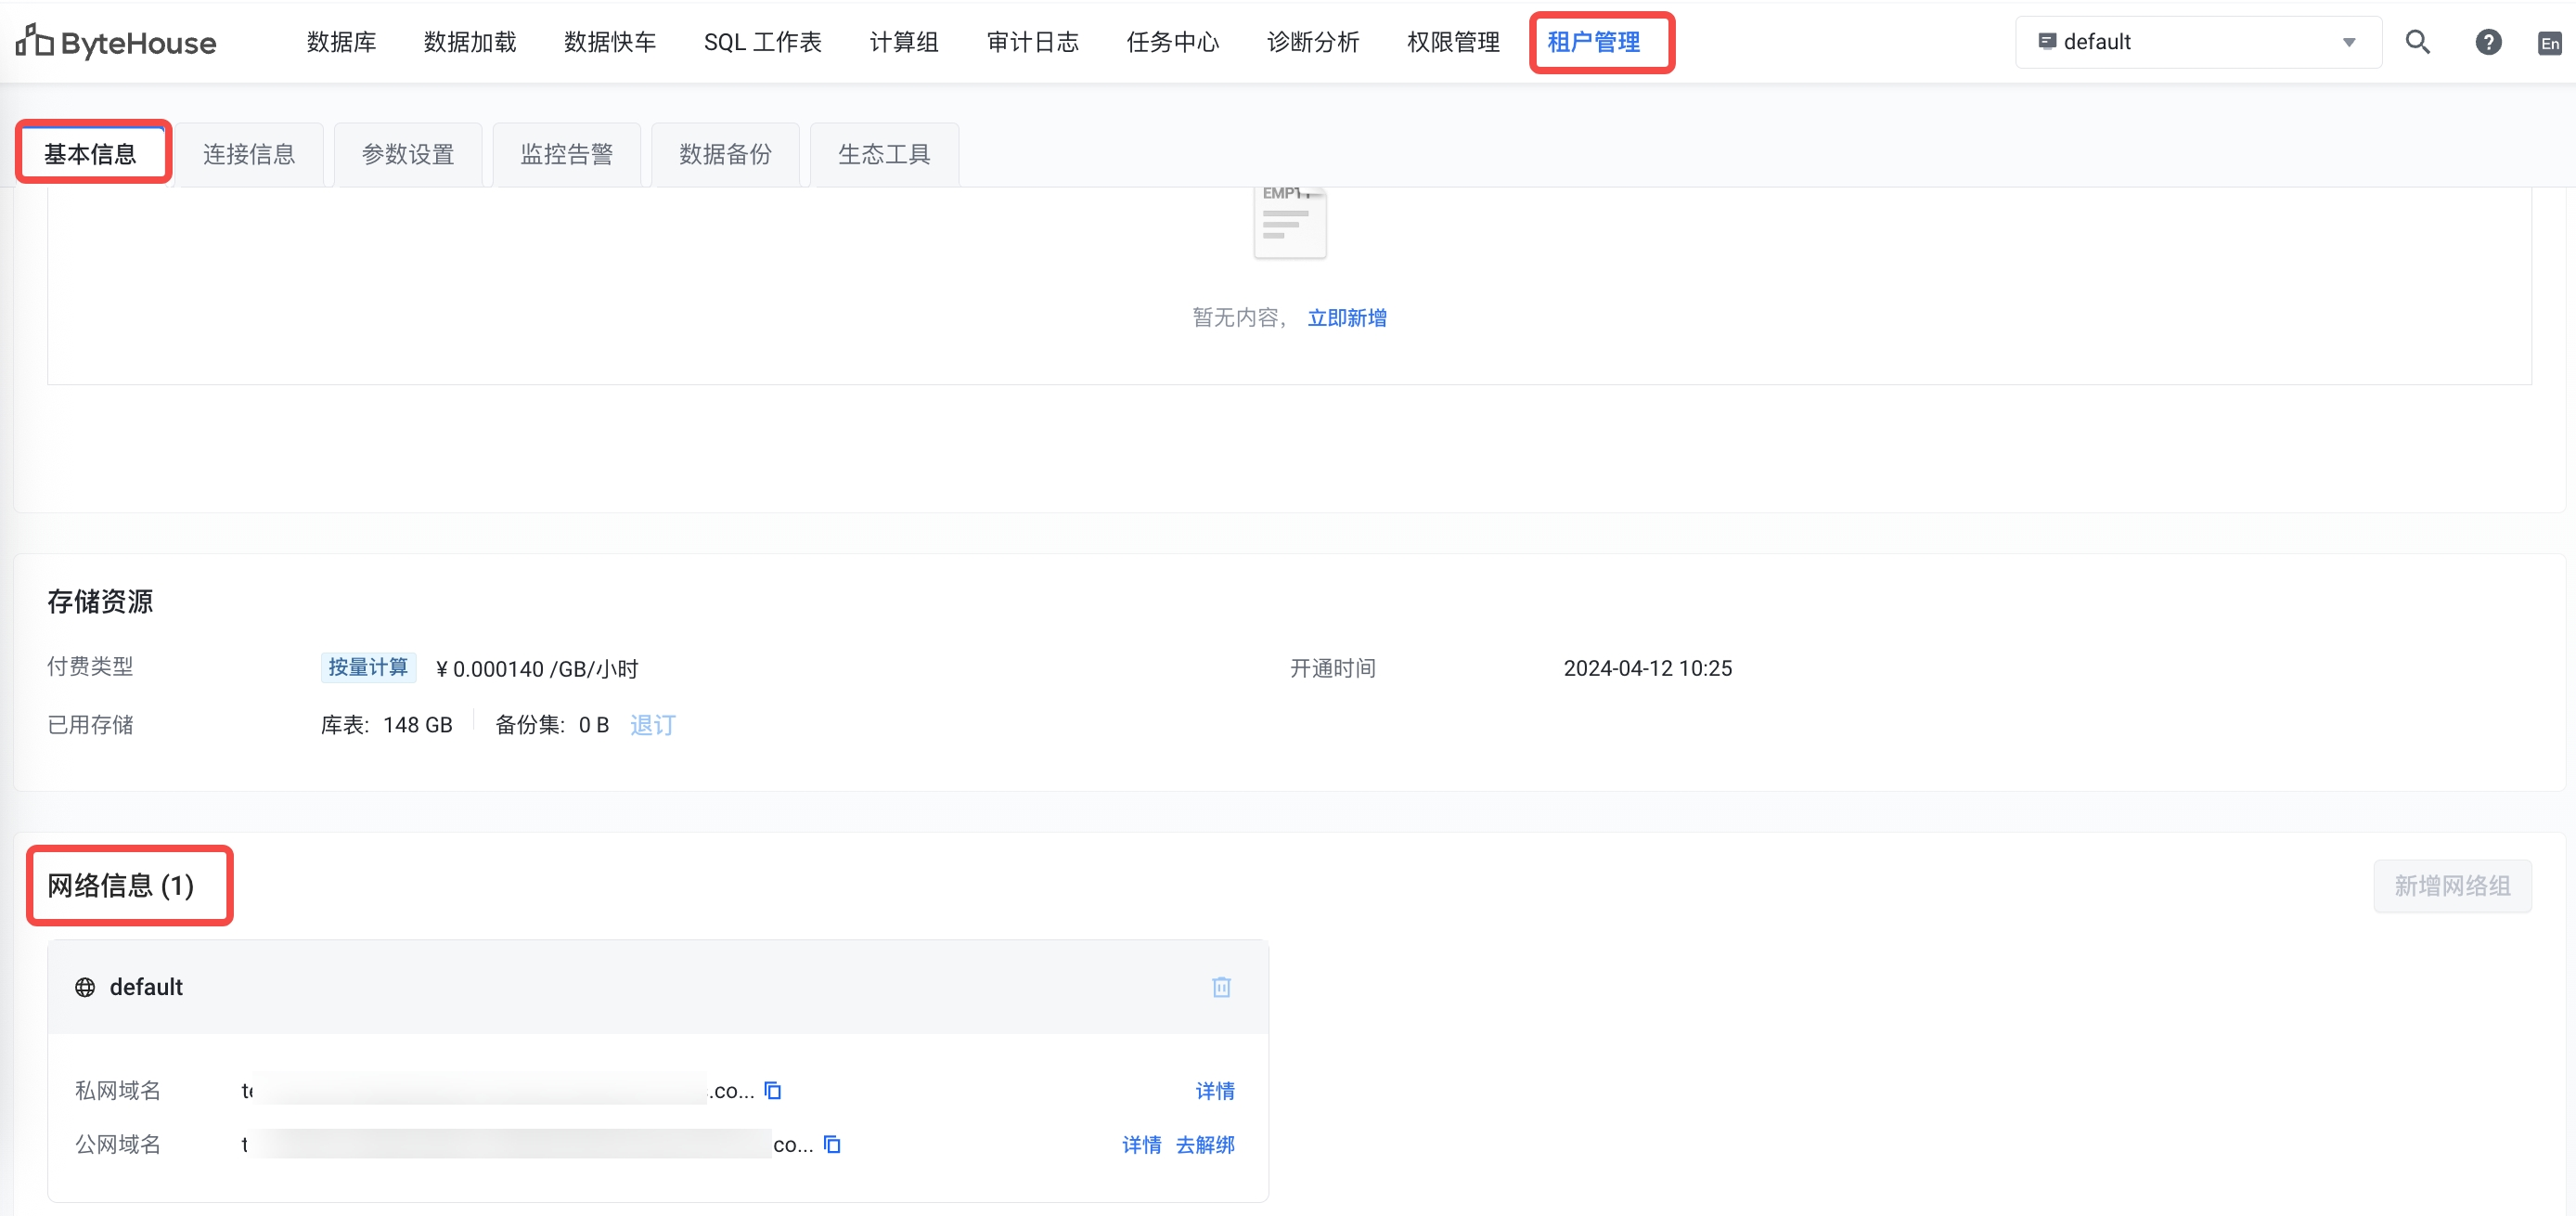The height and width of the screenshot is (1216, 2576).
Task: Go to the SQL 工作表 menu
Action: (x=762, y=42)
